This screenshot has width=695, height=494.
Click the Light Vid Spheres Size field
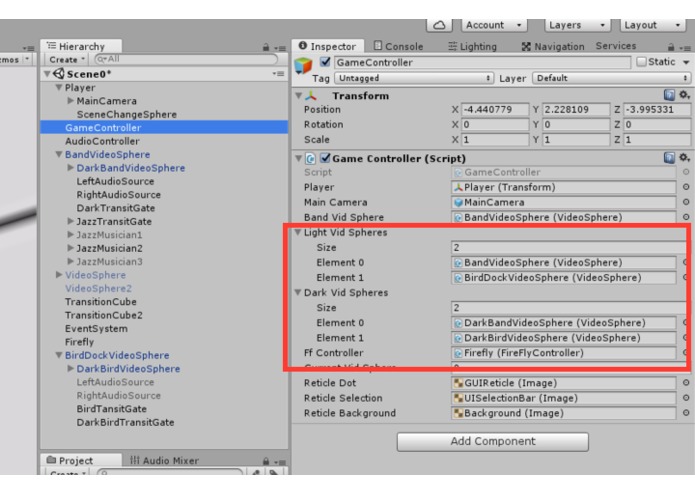[x=569, y=248]
